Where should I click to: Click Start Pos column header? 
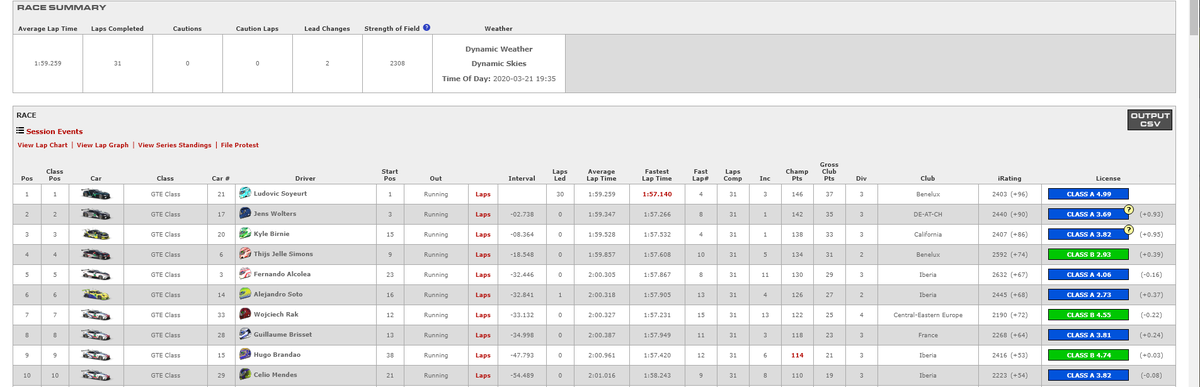pos(390,174)
